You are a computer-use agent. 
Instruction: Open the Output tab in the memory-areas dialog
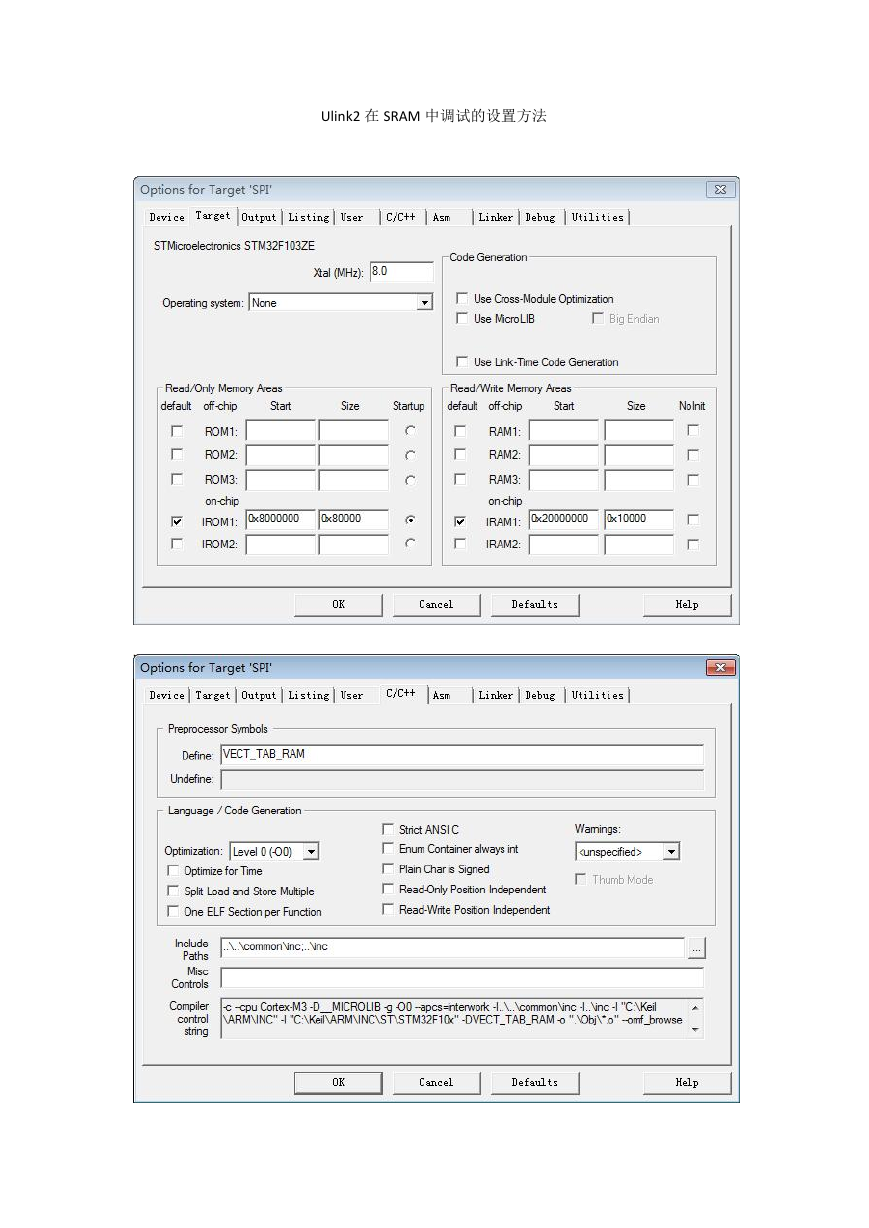click(259, 217)
